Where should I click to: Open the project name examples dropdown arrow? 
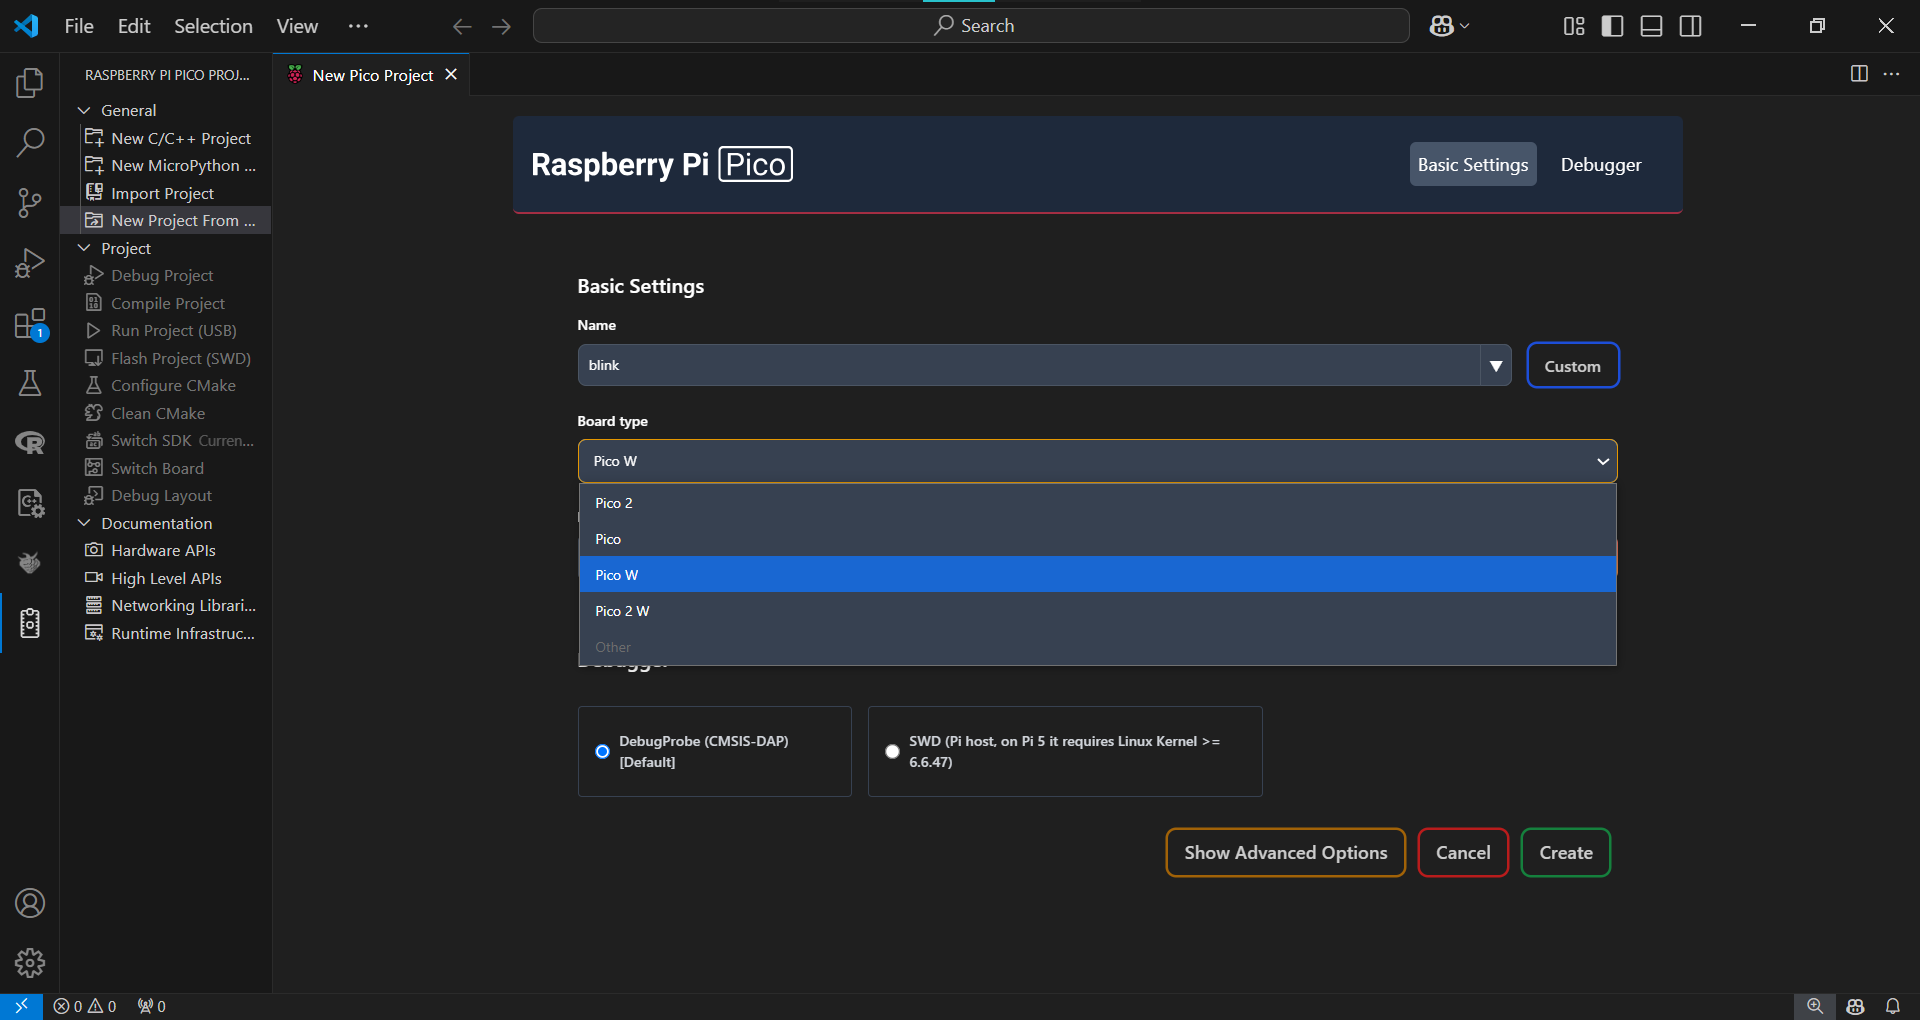[1496, 366]
